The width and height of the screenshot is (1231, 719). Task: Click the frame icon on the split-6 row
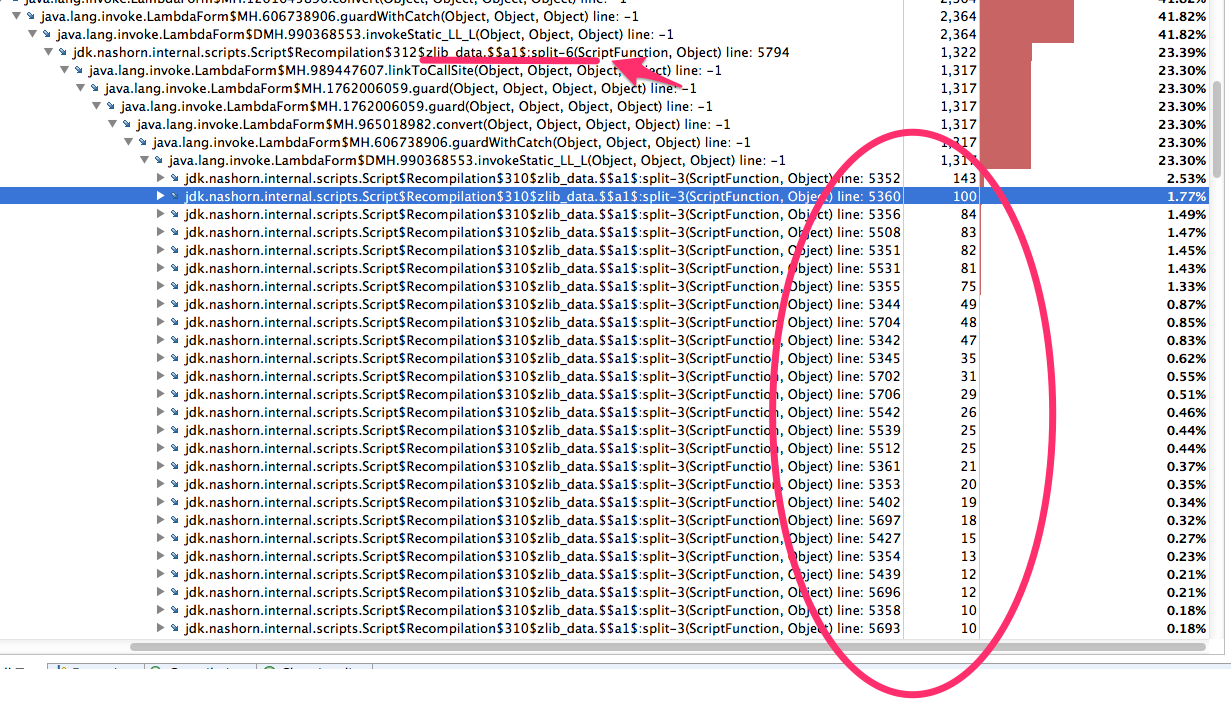click(x=63, y=53)
